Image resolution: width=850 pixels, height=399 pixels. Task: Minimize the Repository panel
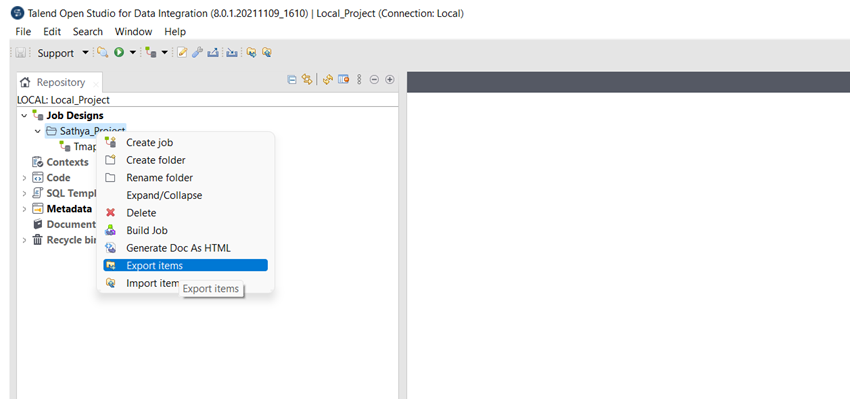pos(374,80)
